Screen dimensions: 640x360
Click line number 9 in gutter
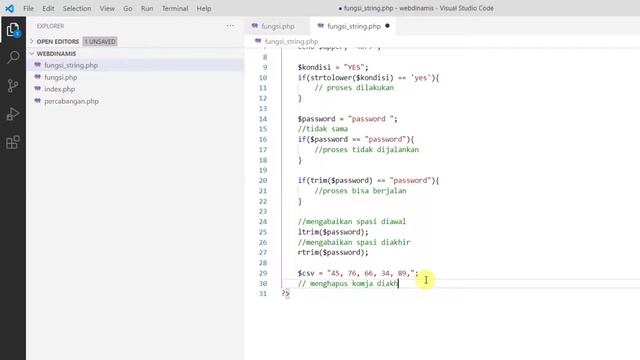click(x=265, y=67)
